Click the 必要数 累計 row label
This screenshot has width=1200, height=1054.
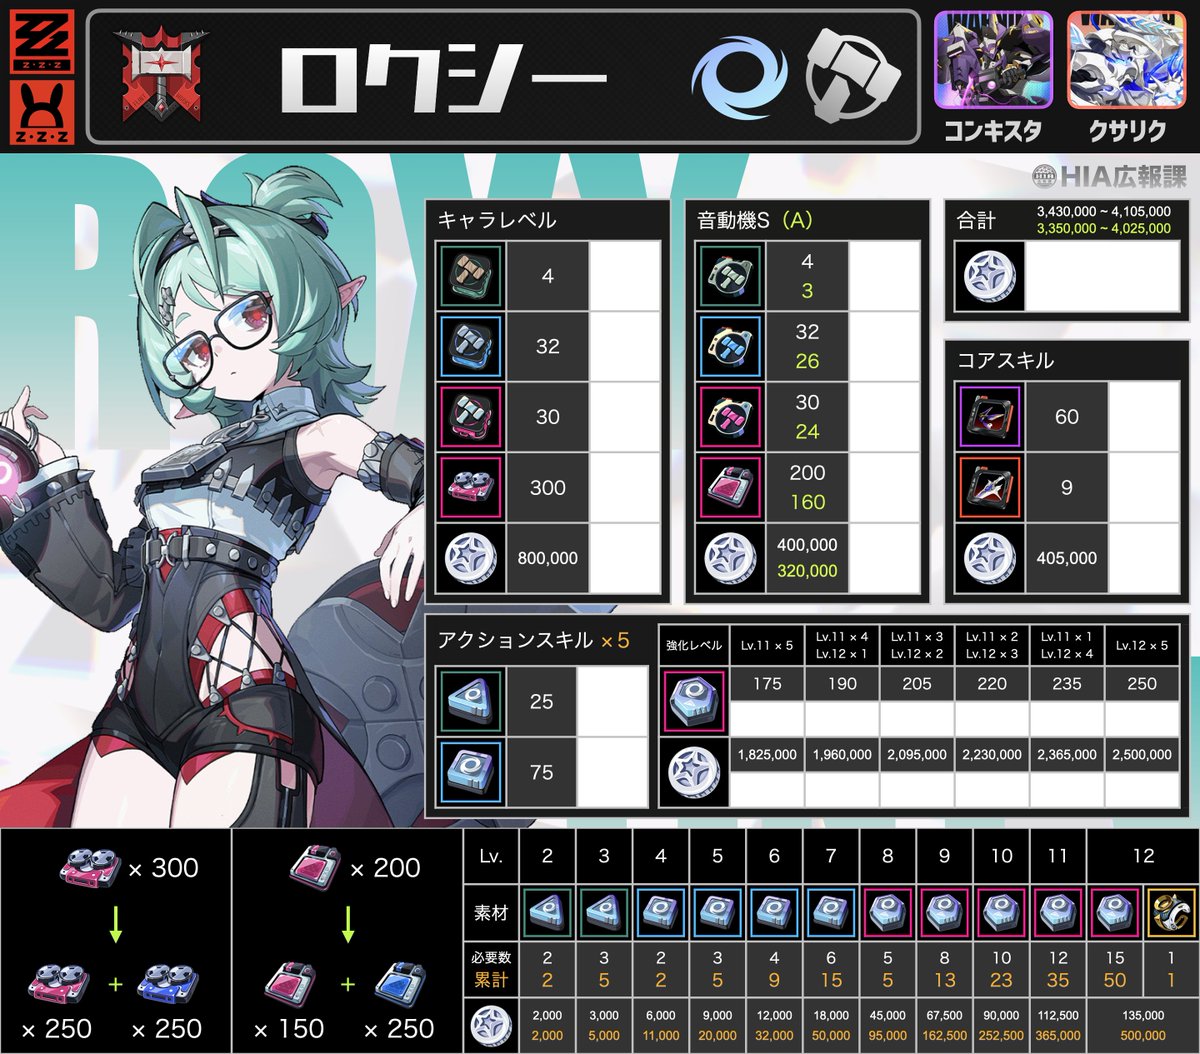(491, 970)
